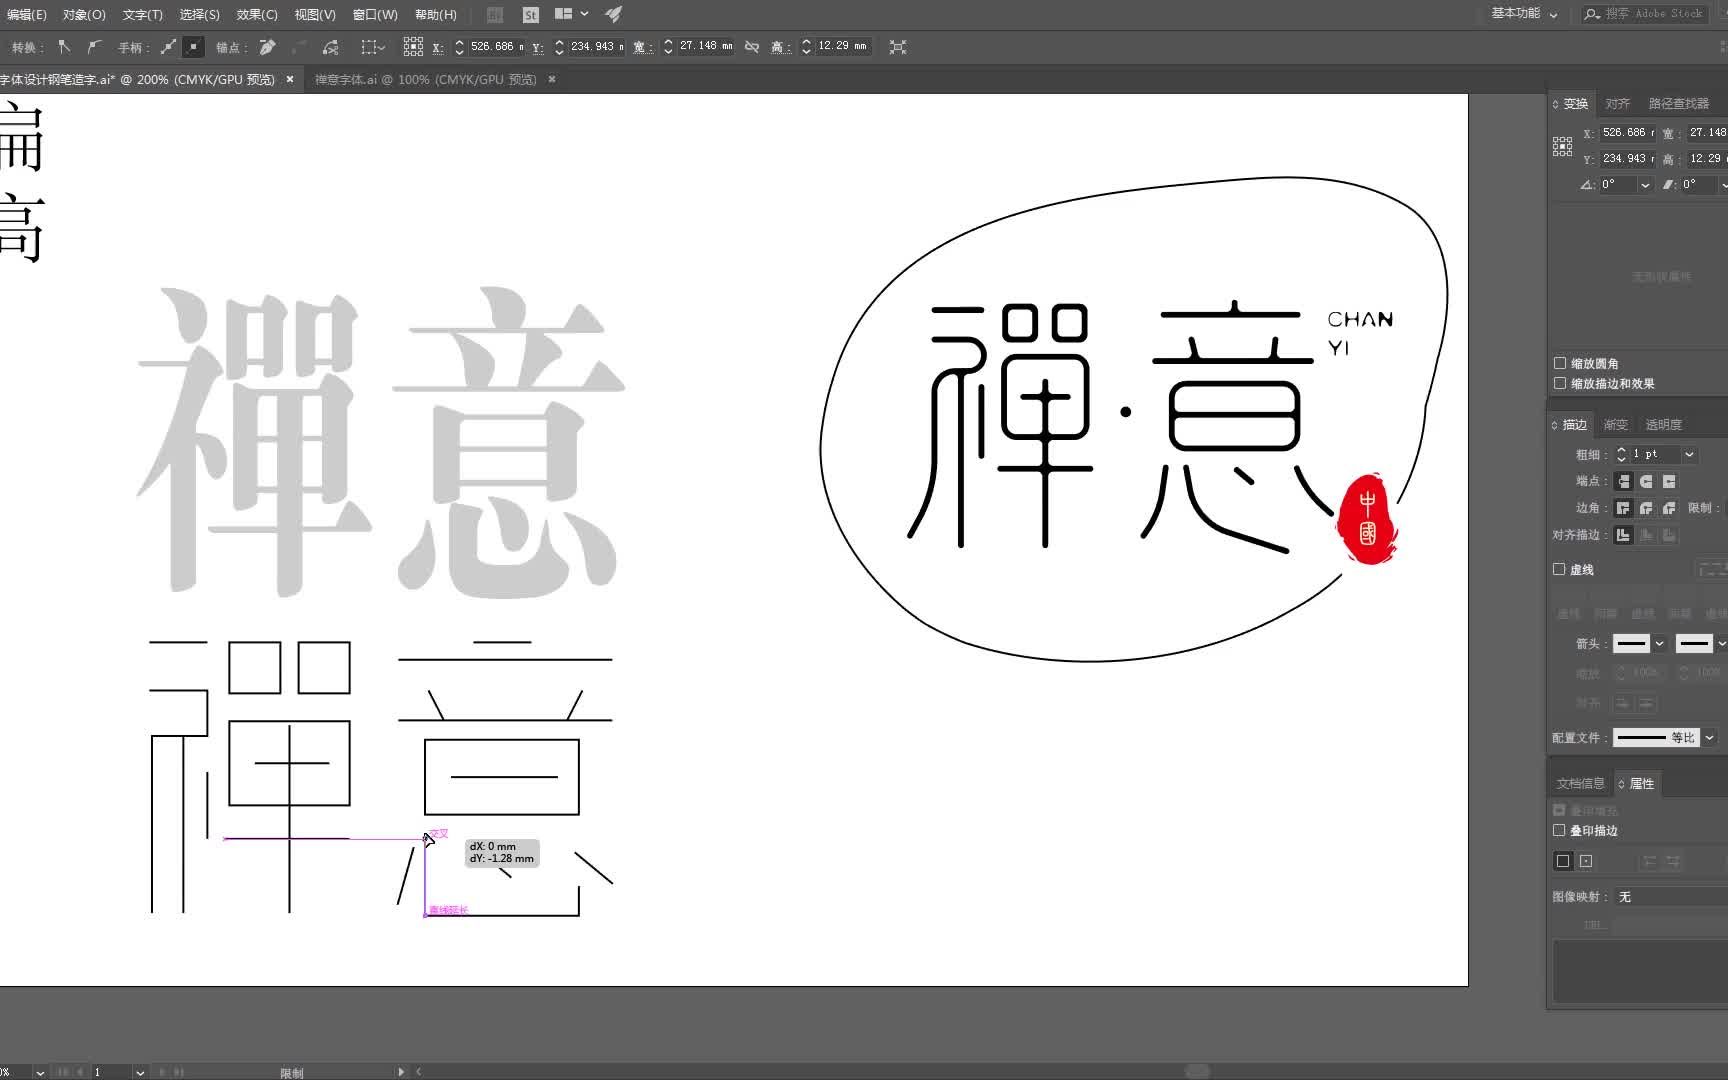Click the GPU performance rocket icon
Viewport: 1728px width, 1080px height.
(614, 14)
